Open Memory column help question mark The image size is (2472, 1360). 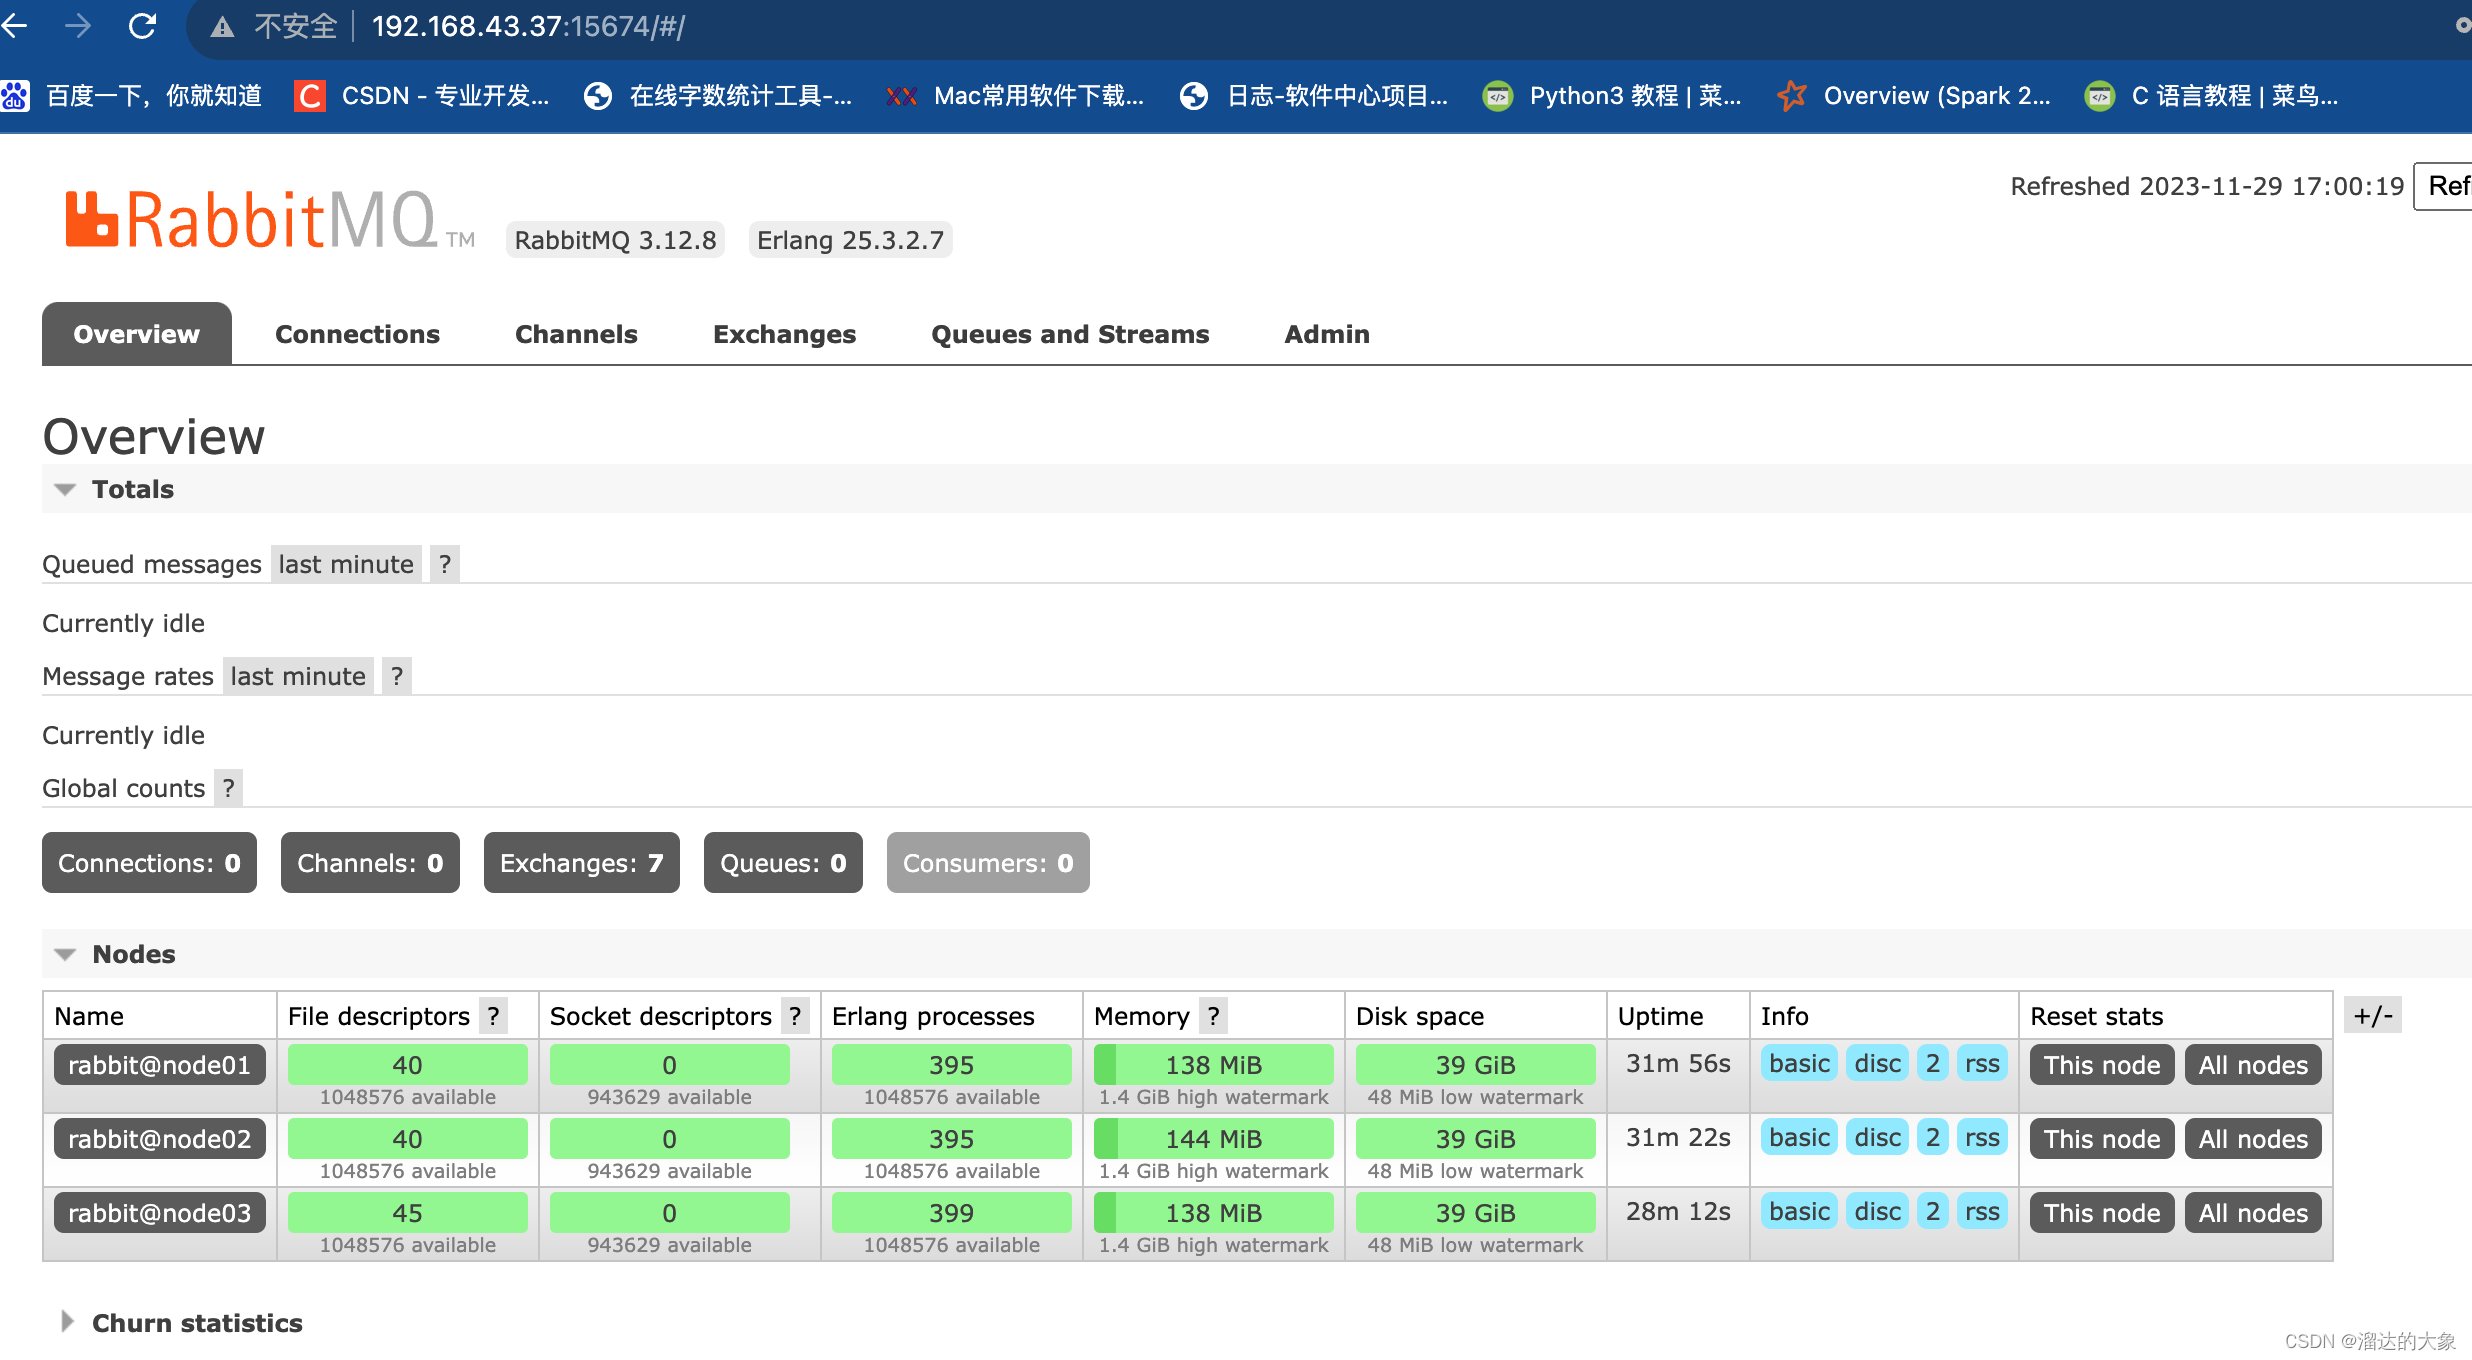[x=1213, y=1016]
